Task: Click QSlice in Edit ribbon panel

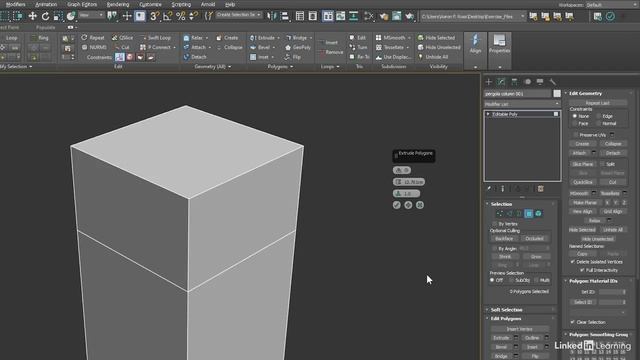Action: pos(122,38)
